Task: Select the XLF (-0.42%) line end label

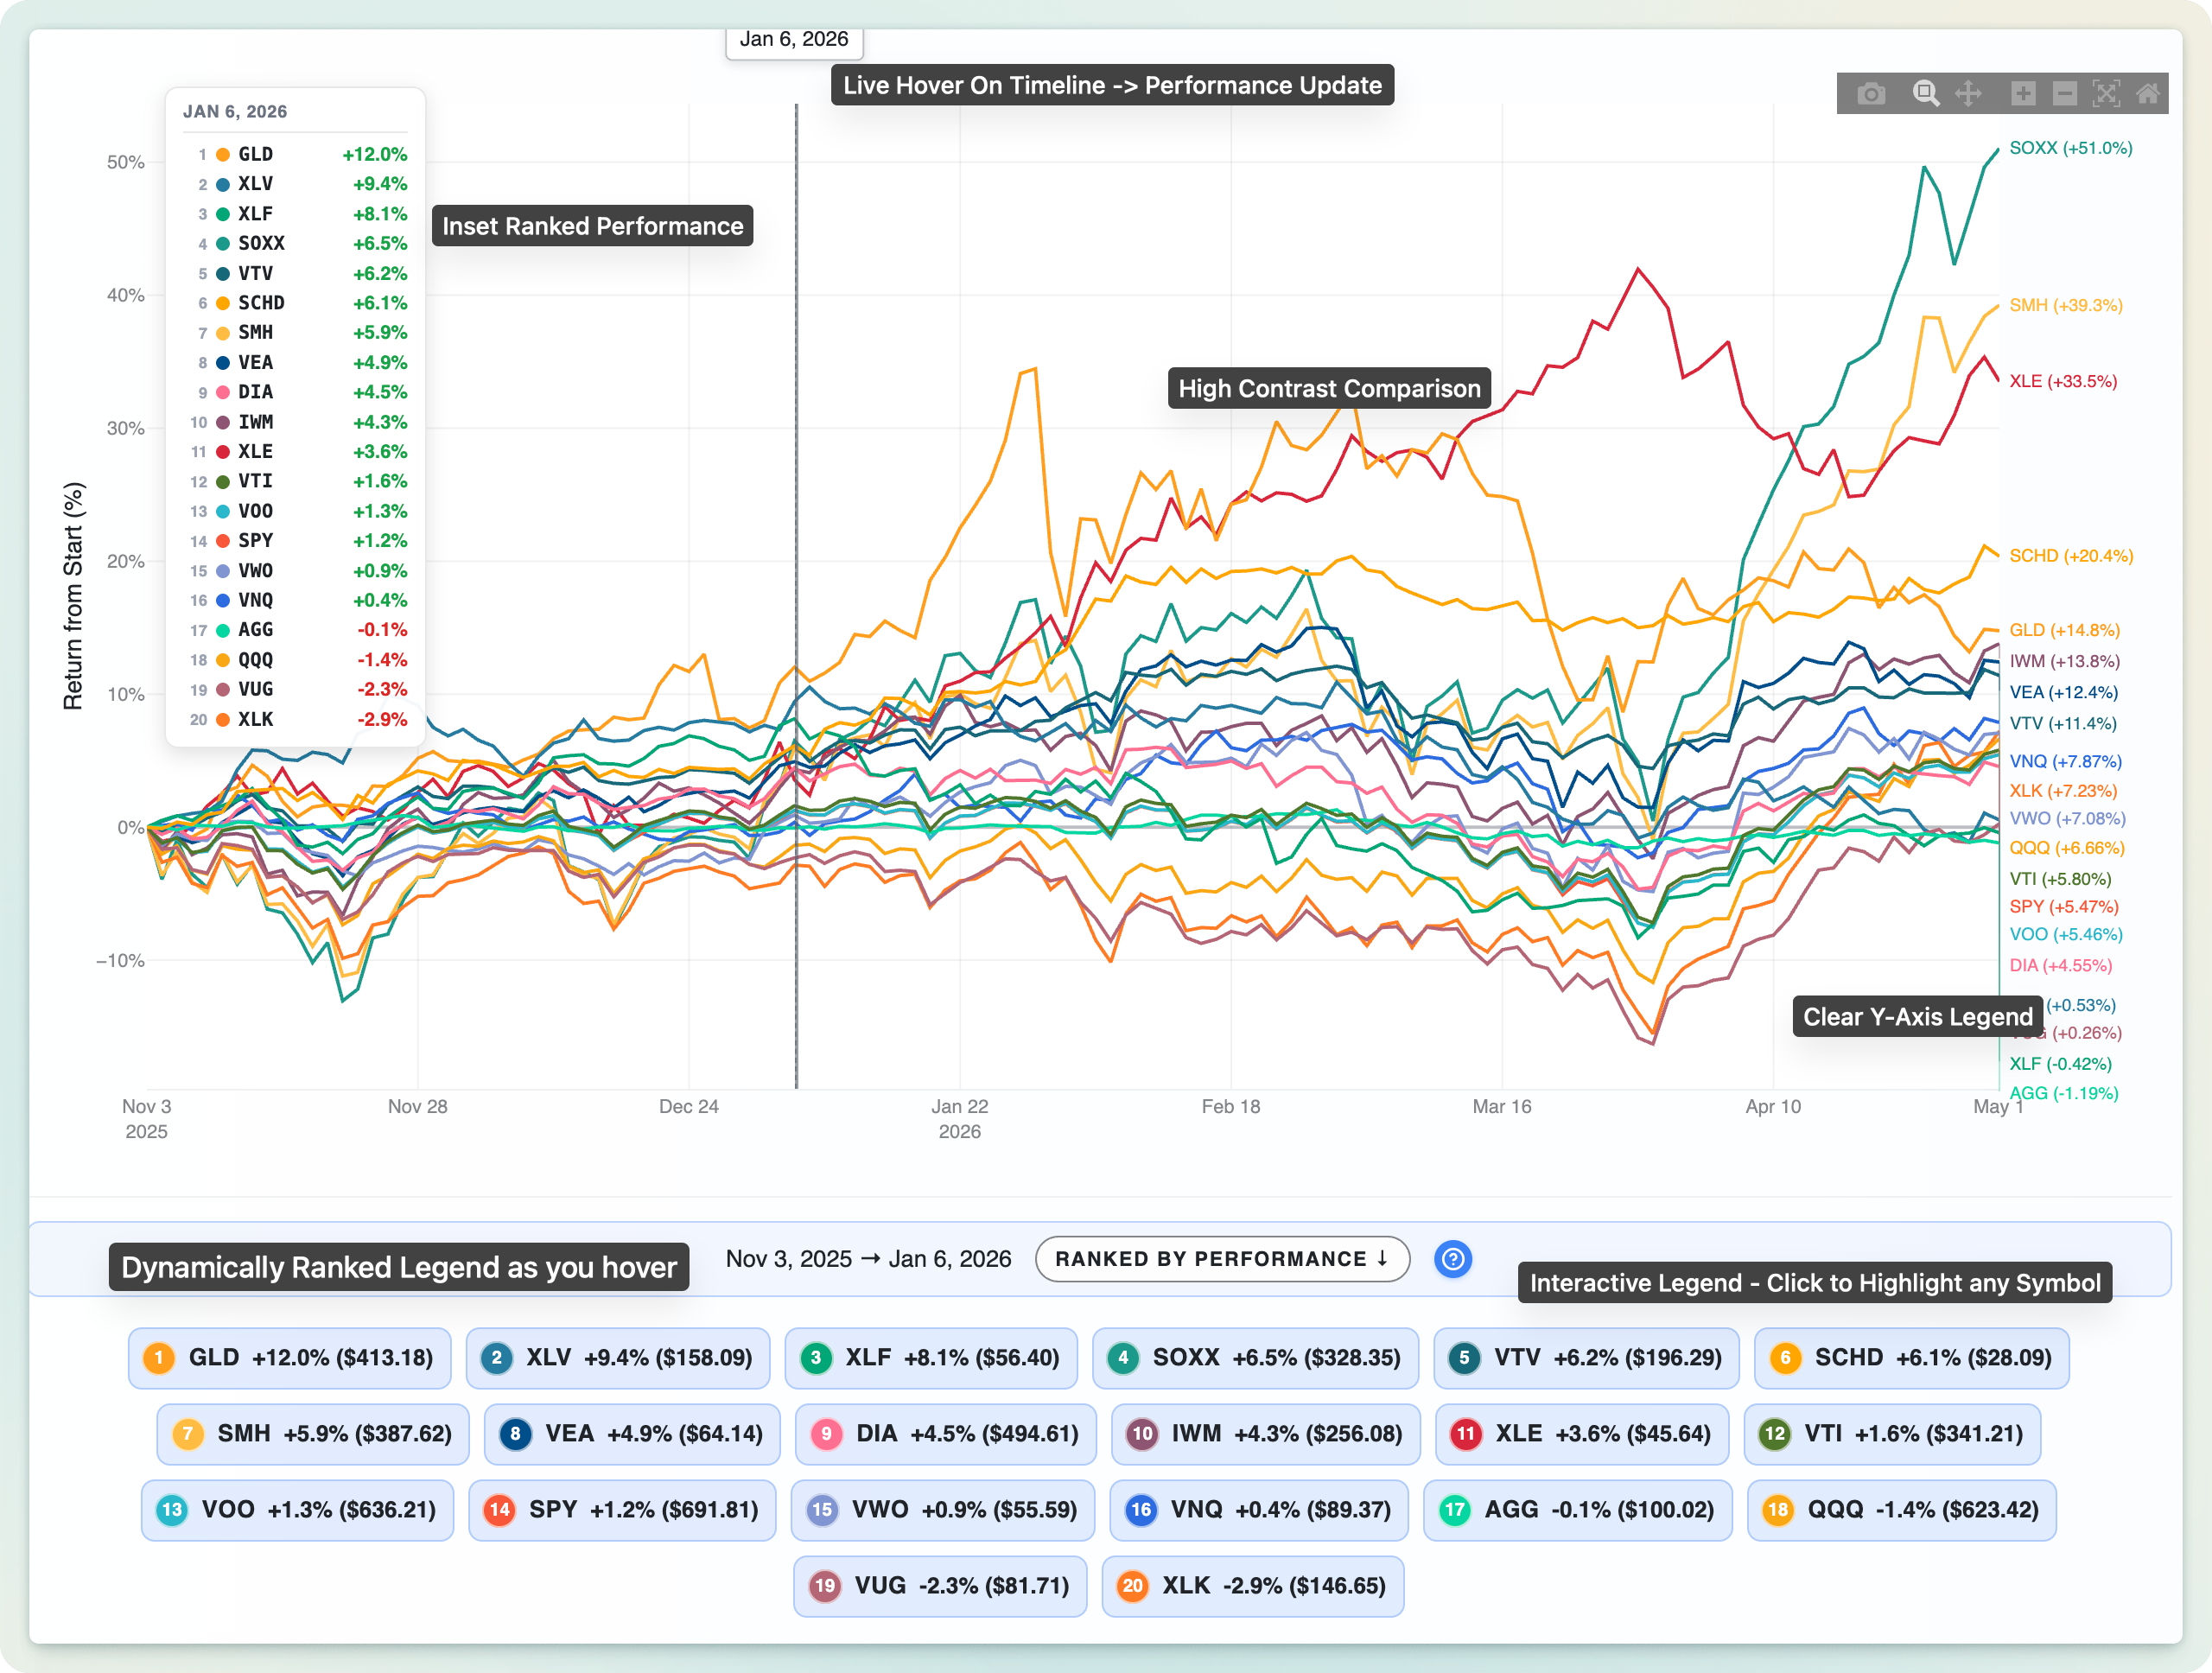Action: tap(2061, 1064)
